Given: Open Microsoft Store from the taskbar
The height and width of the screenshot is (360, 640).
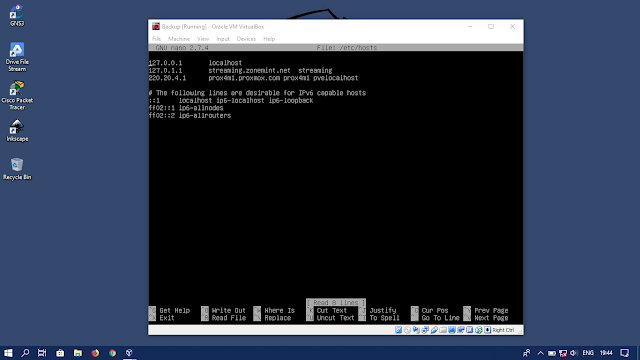Looking at the screenshot, I should coord(60,353).
